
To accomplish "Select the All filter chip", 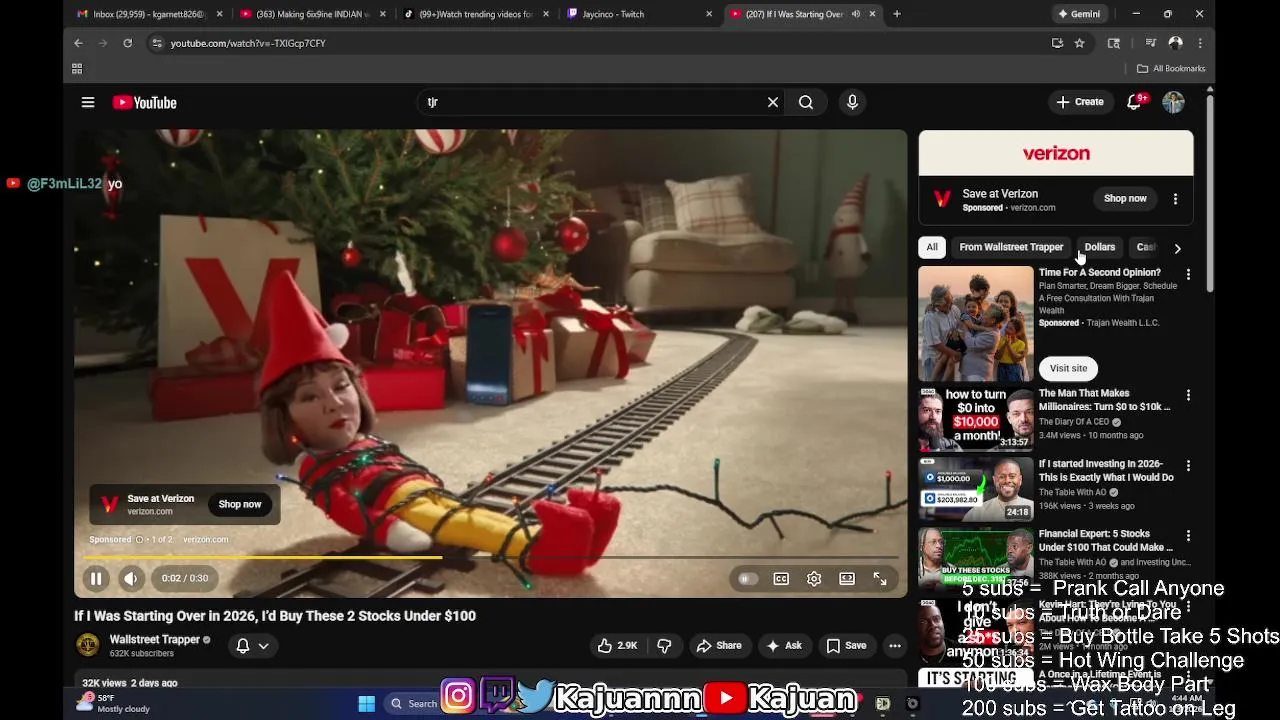I will 932,247.
